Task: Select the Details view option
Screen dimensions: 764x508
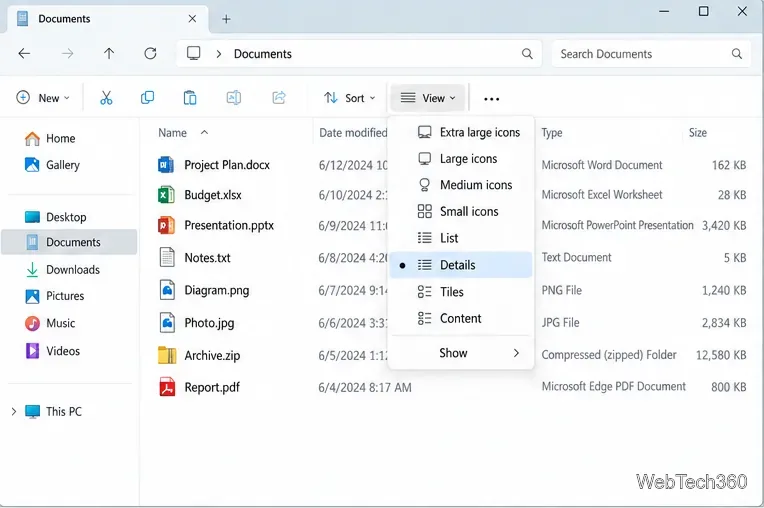Action: click(461, 264)
